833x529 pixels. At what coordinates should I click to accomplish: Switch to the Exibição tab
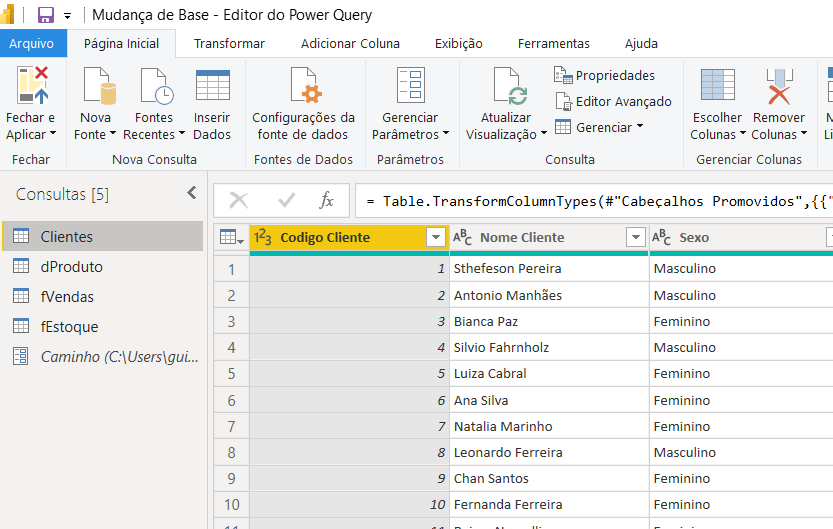458,44
